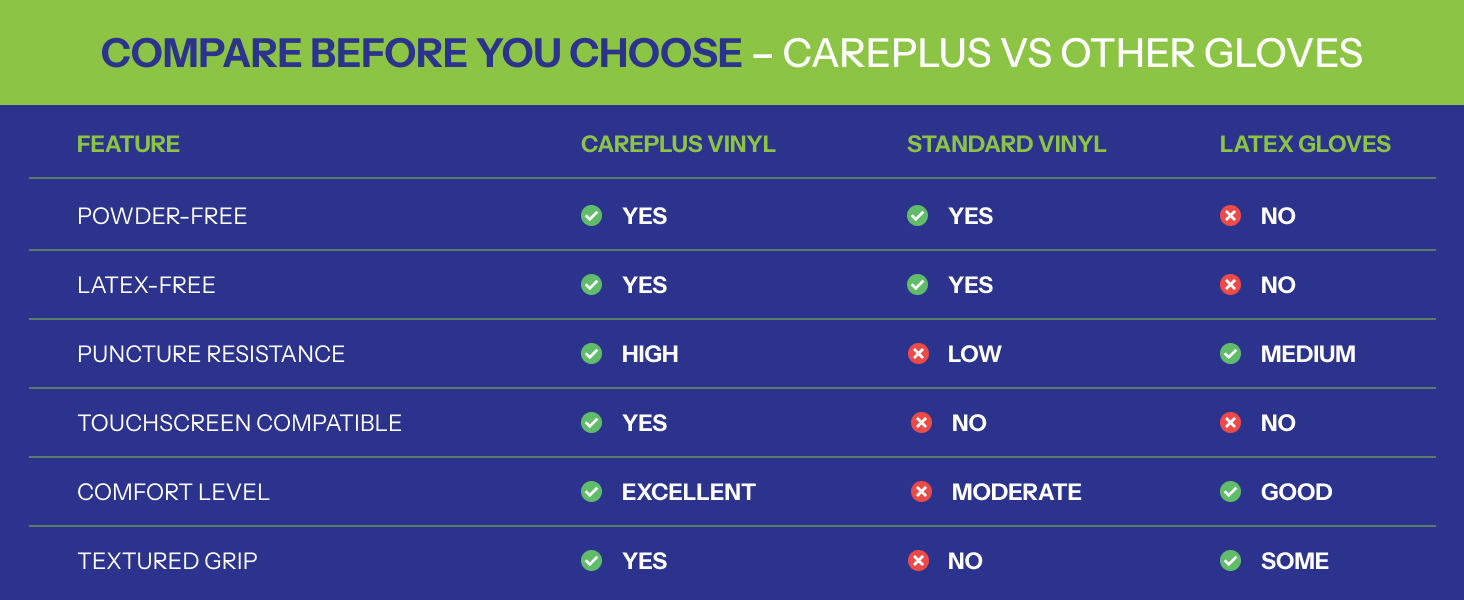Viewport: 1464px width, 600px height.
Task: Click green checkmark next to Latex MEDIUM
Action: click(x=1231, y=354)
